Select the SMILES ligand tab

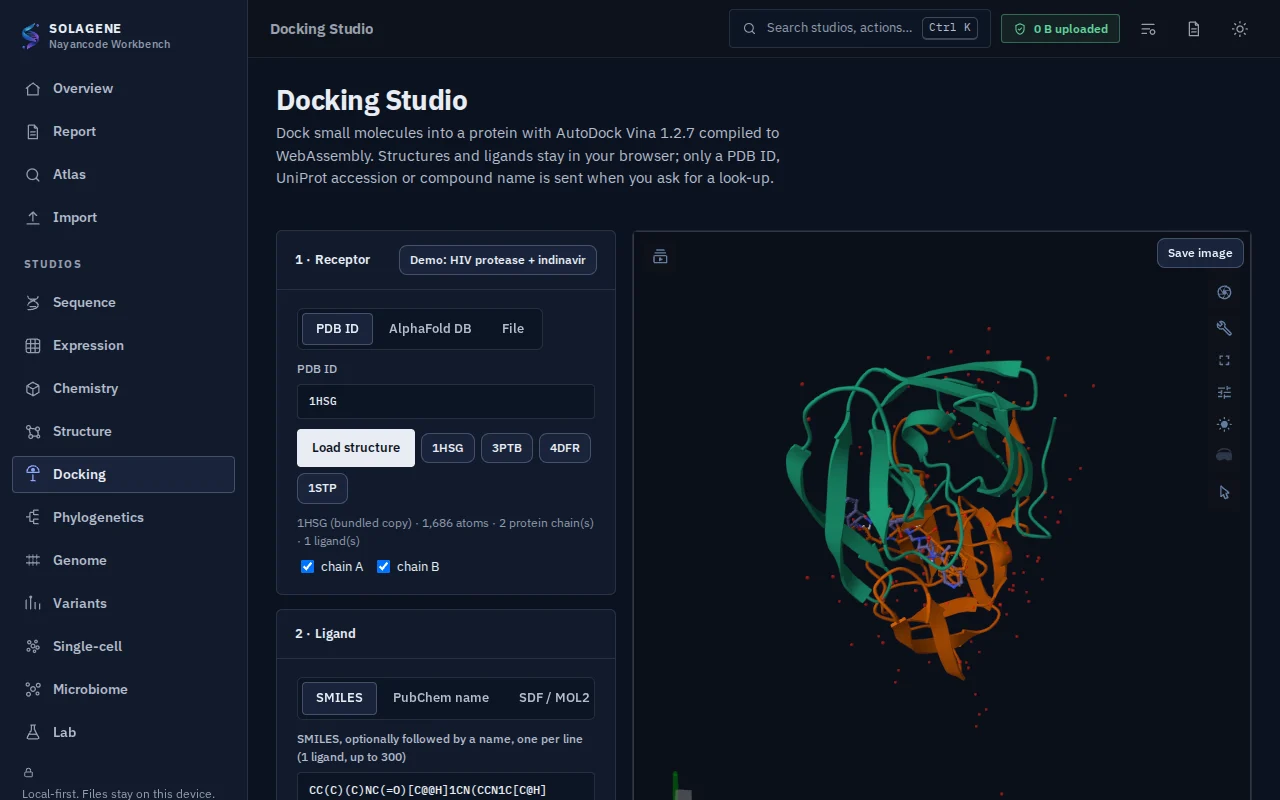point(339,698)
